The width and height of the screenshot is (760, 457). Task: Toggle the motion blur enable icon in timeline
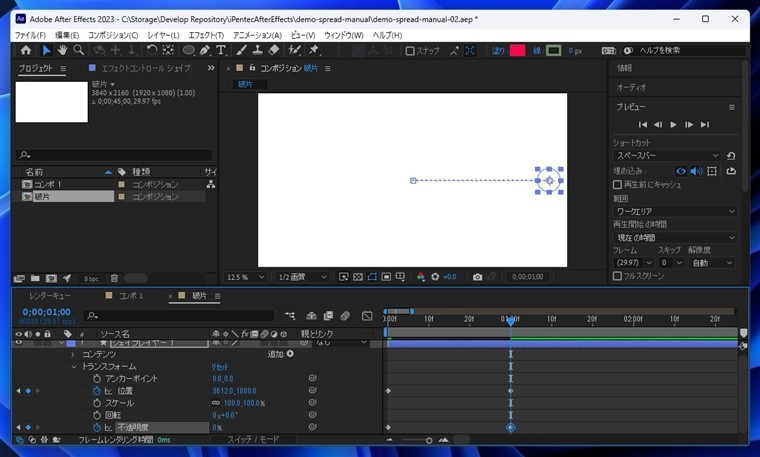tap(345, 316)
